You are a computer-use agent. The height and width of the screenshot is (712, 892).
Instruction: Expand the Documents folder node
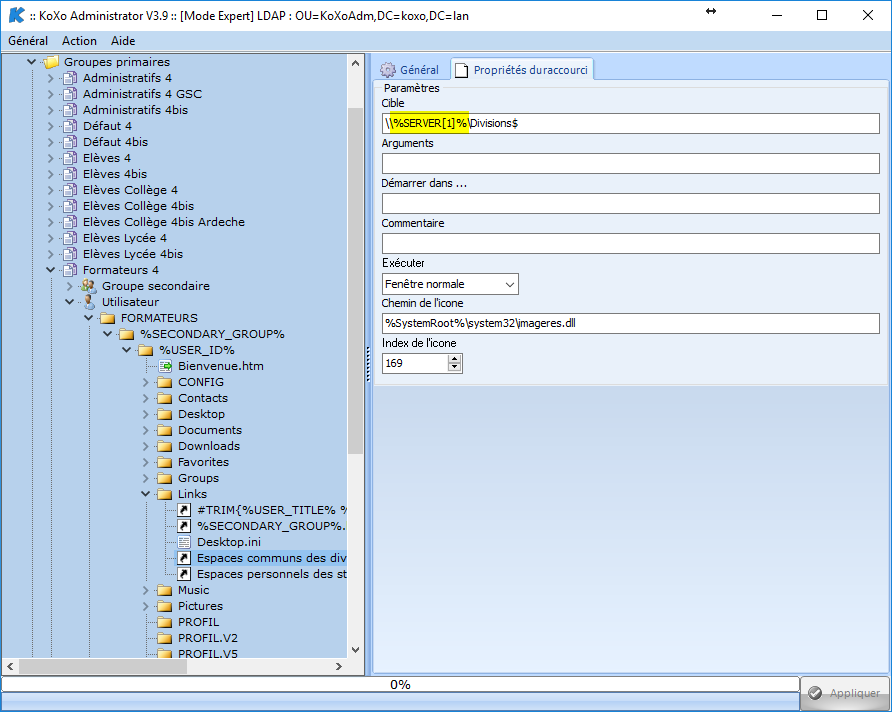click(146, 430)
